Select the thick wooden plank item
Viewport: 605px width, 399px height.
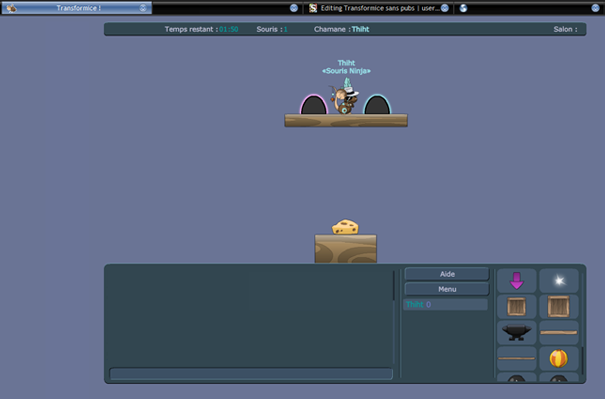pyautogui.click(x=559, y=332)
